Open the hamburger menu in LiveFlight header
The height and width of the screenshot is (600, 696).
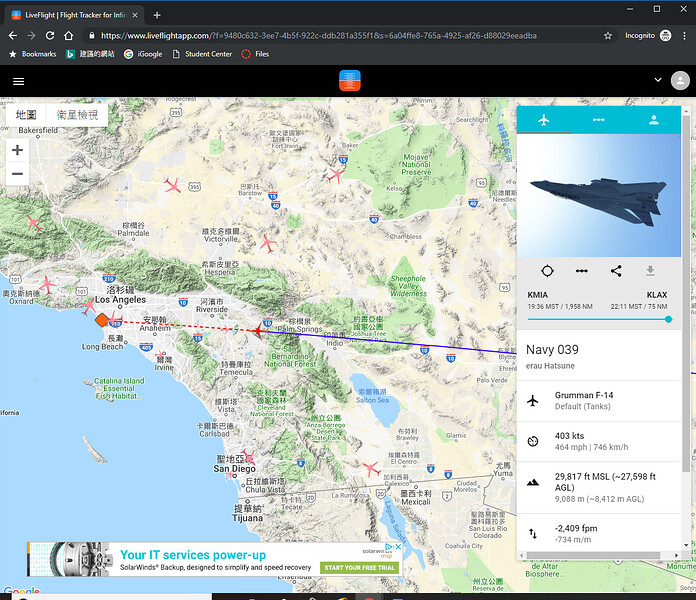pos(19,81)
